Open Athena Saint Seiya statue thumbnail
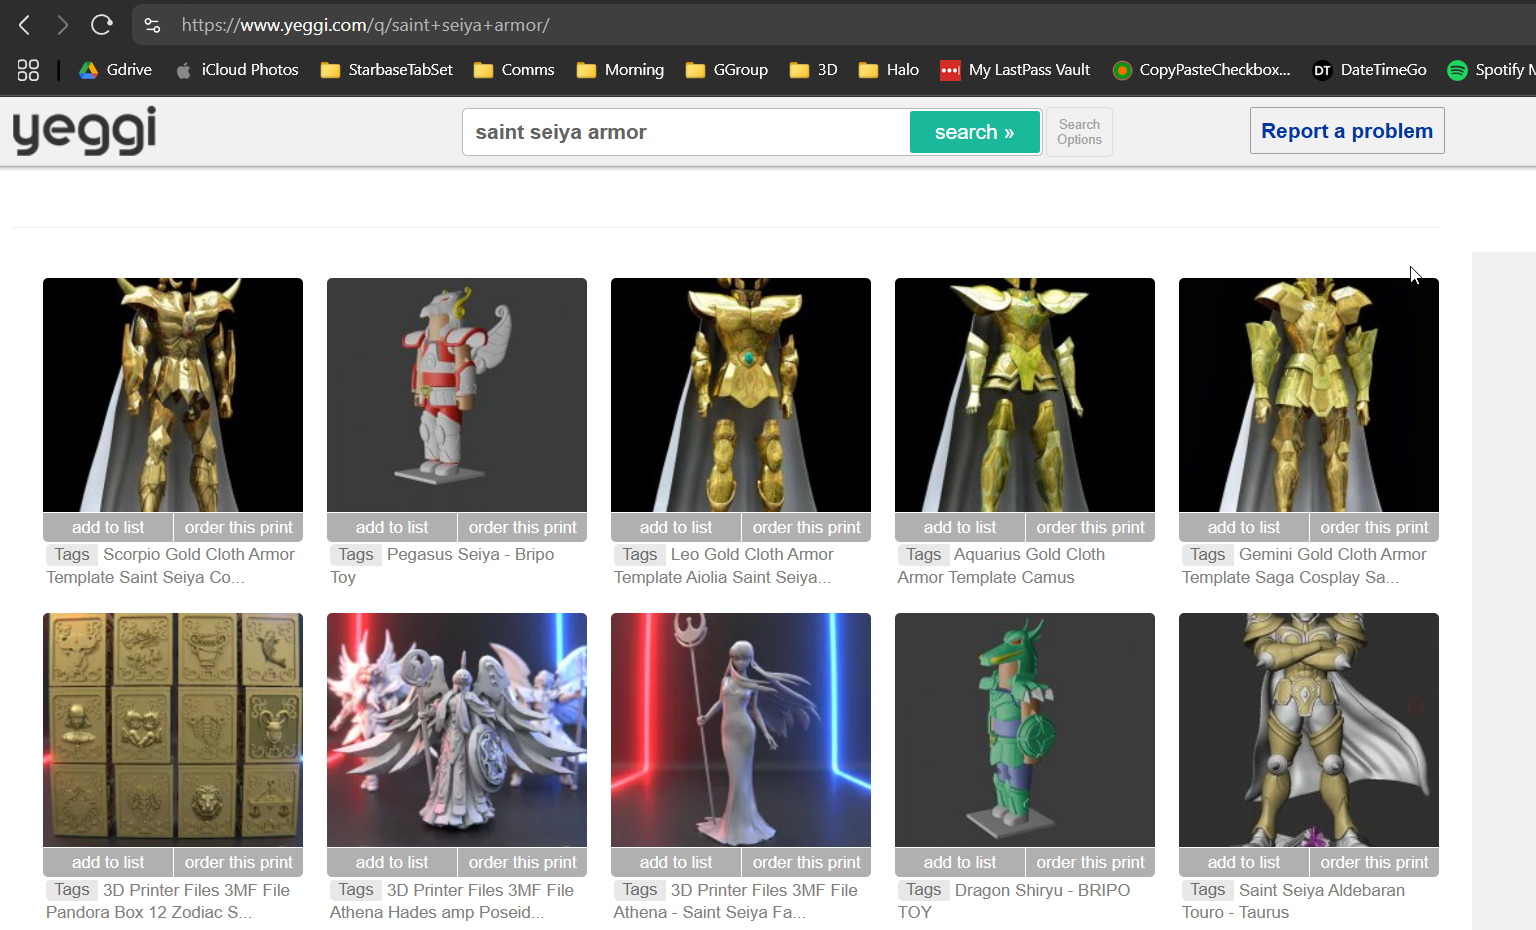Viewport: 1536px width, 930px height. point(741,730)
